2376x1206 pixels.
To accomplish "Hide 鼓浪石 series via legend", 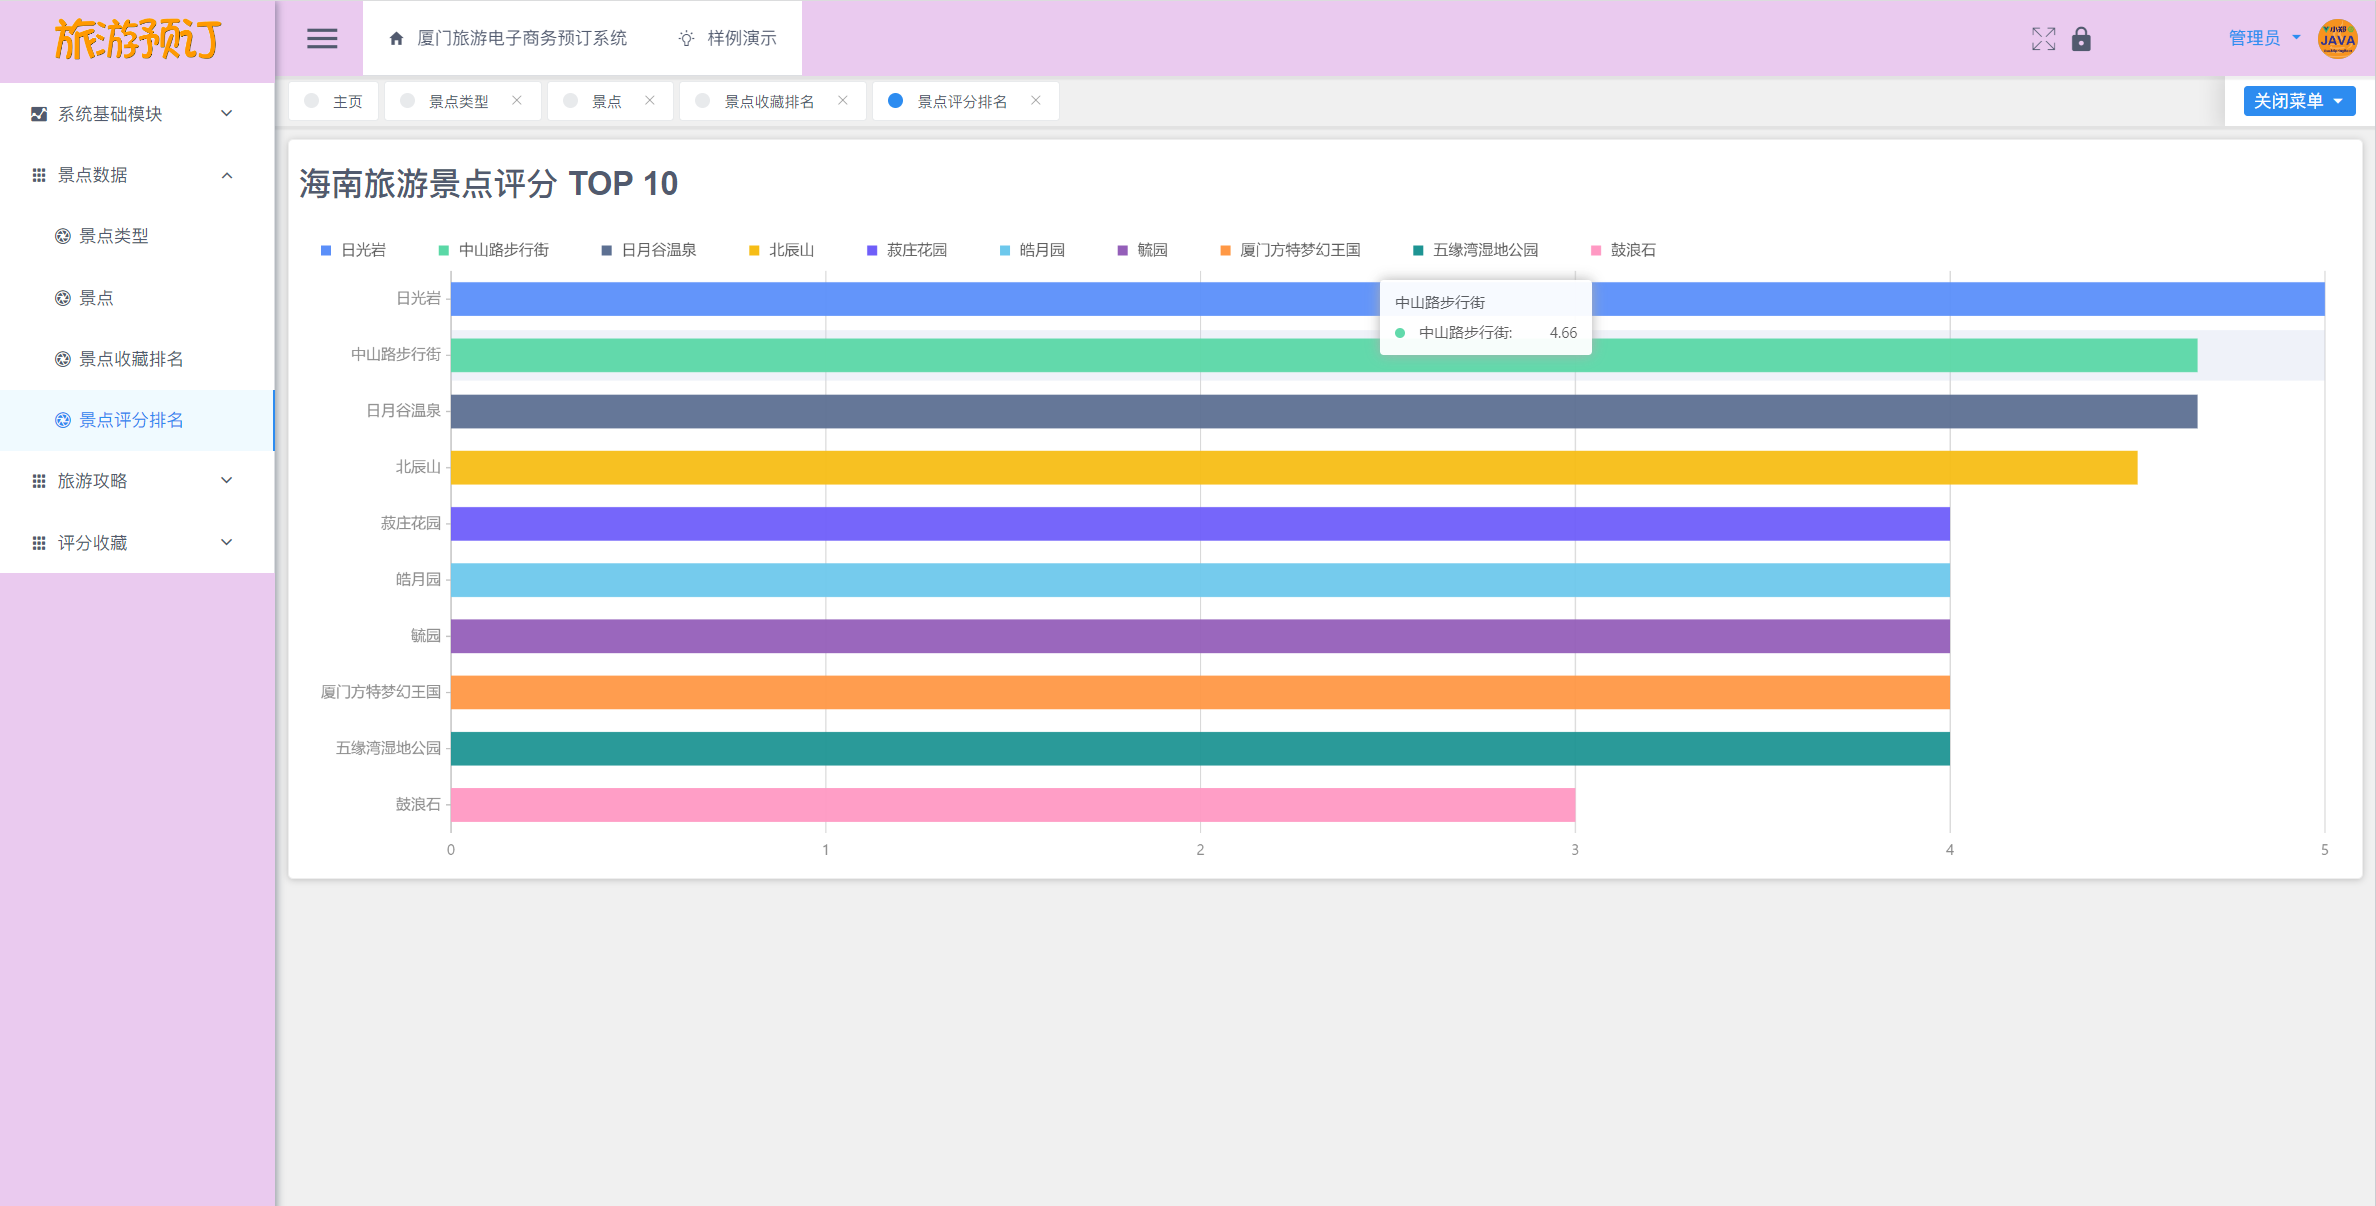I will 1623,250.
